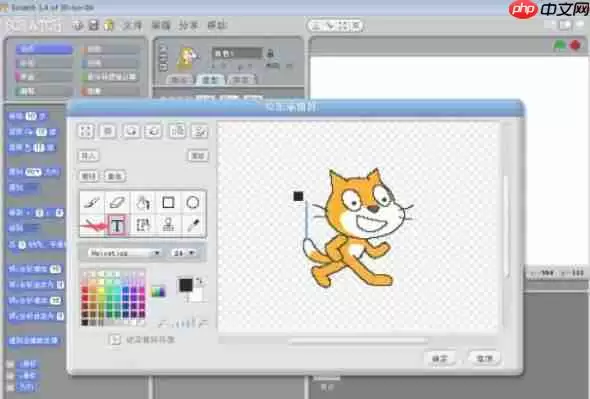590x399 pixels.
Task: Click the swap colors arrow icon
Action: coord(199,280)
